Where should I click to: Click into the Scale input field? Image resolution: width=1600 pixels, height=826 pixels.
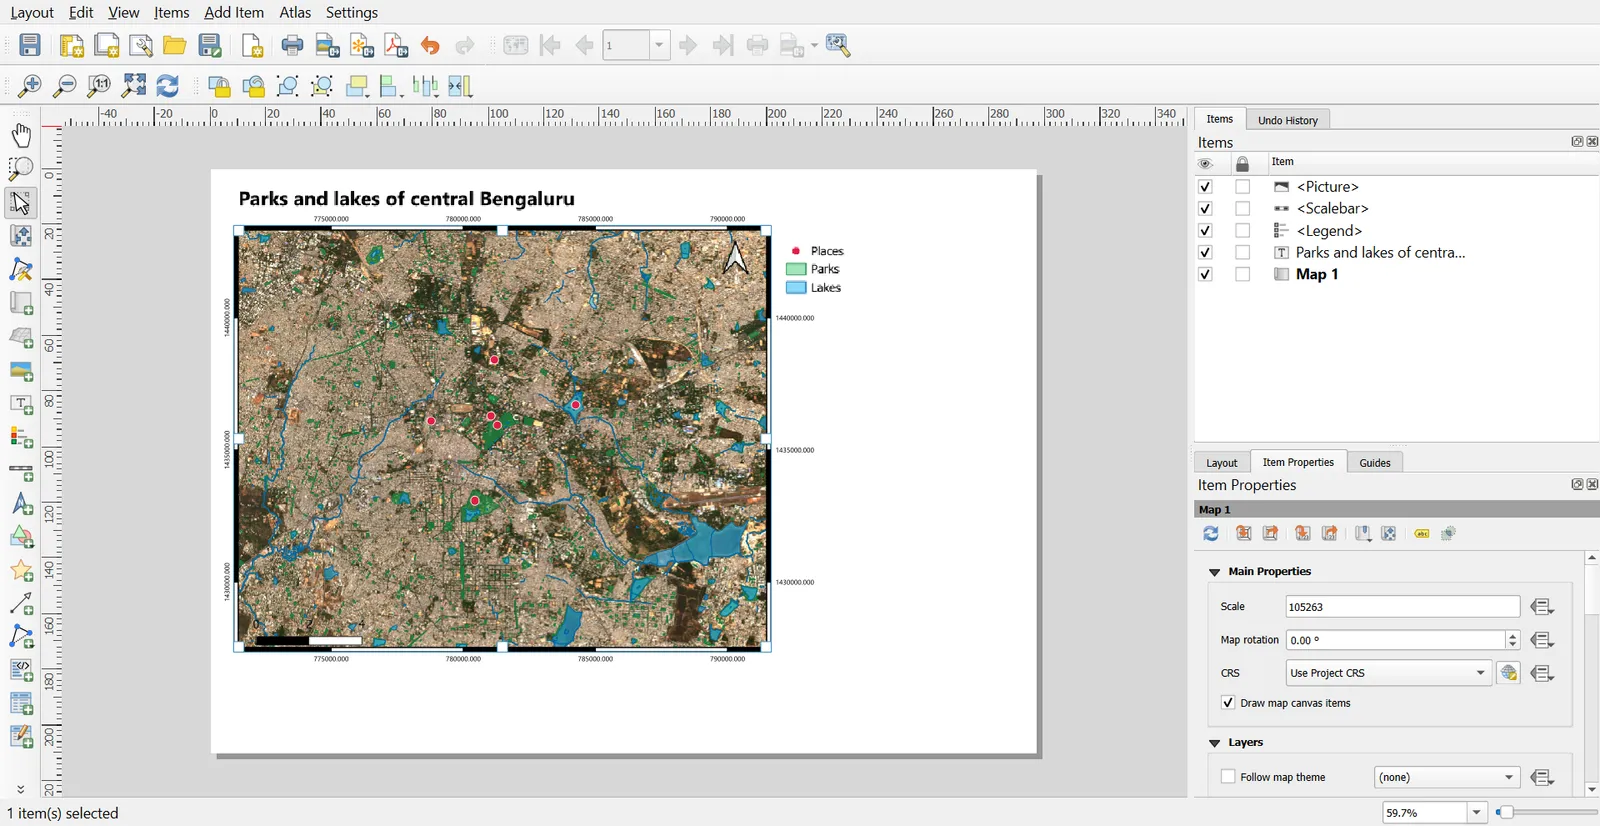[1402, 607]
